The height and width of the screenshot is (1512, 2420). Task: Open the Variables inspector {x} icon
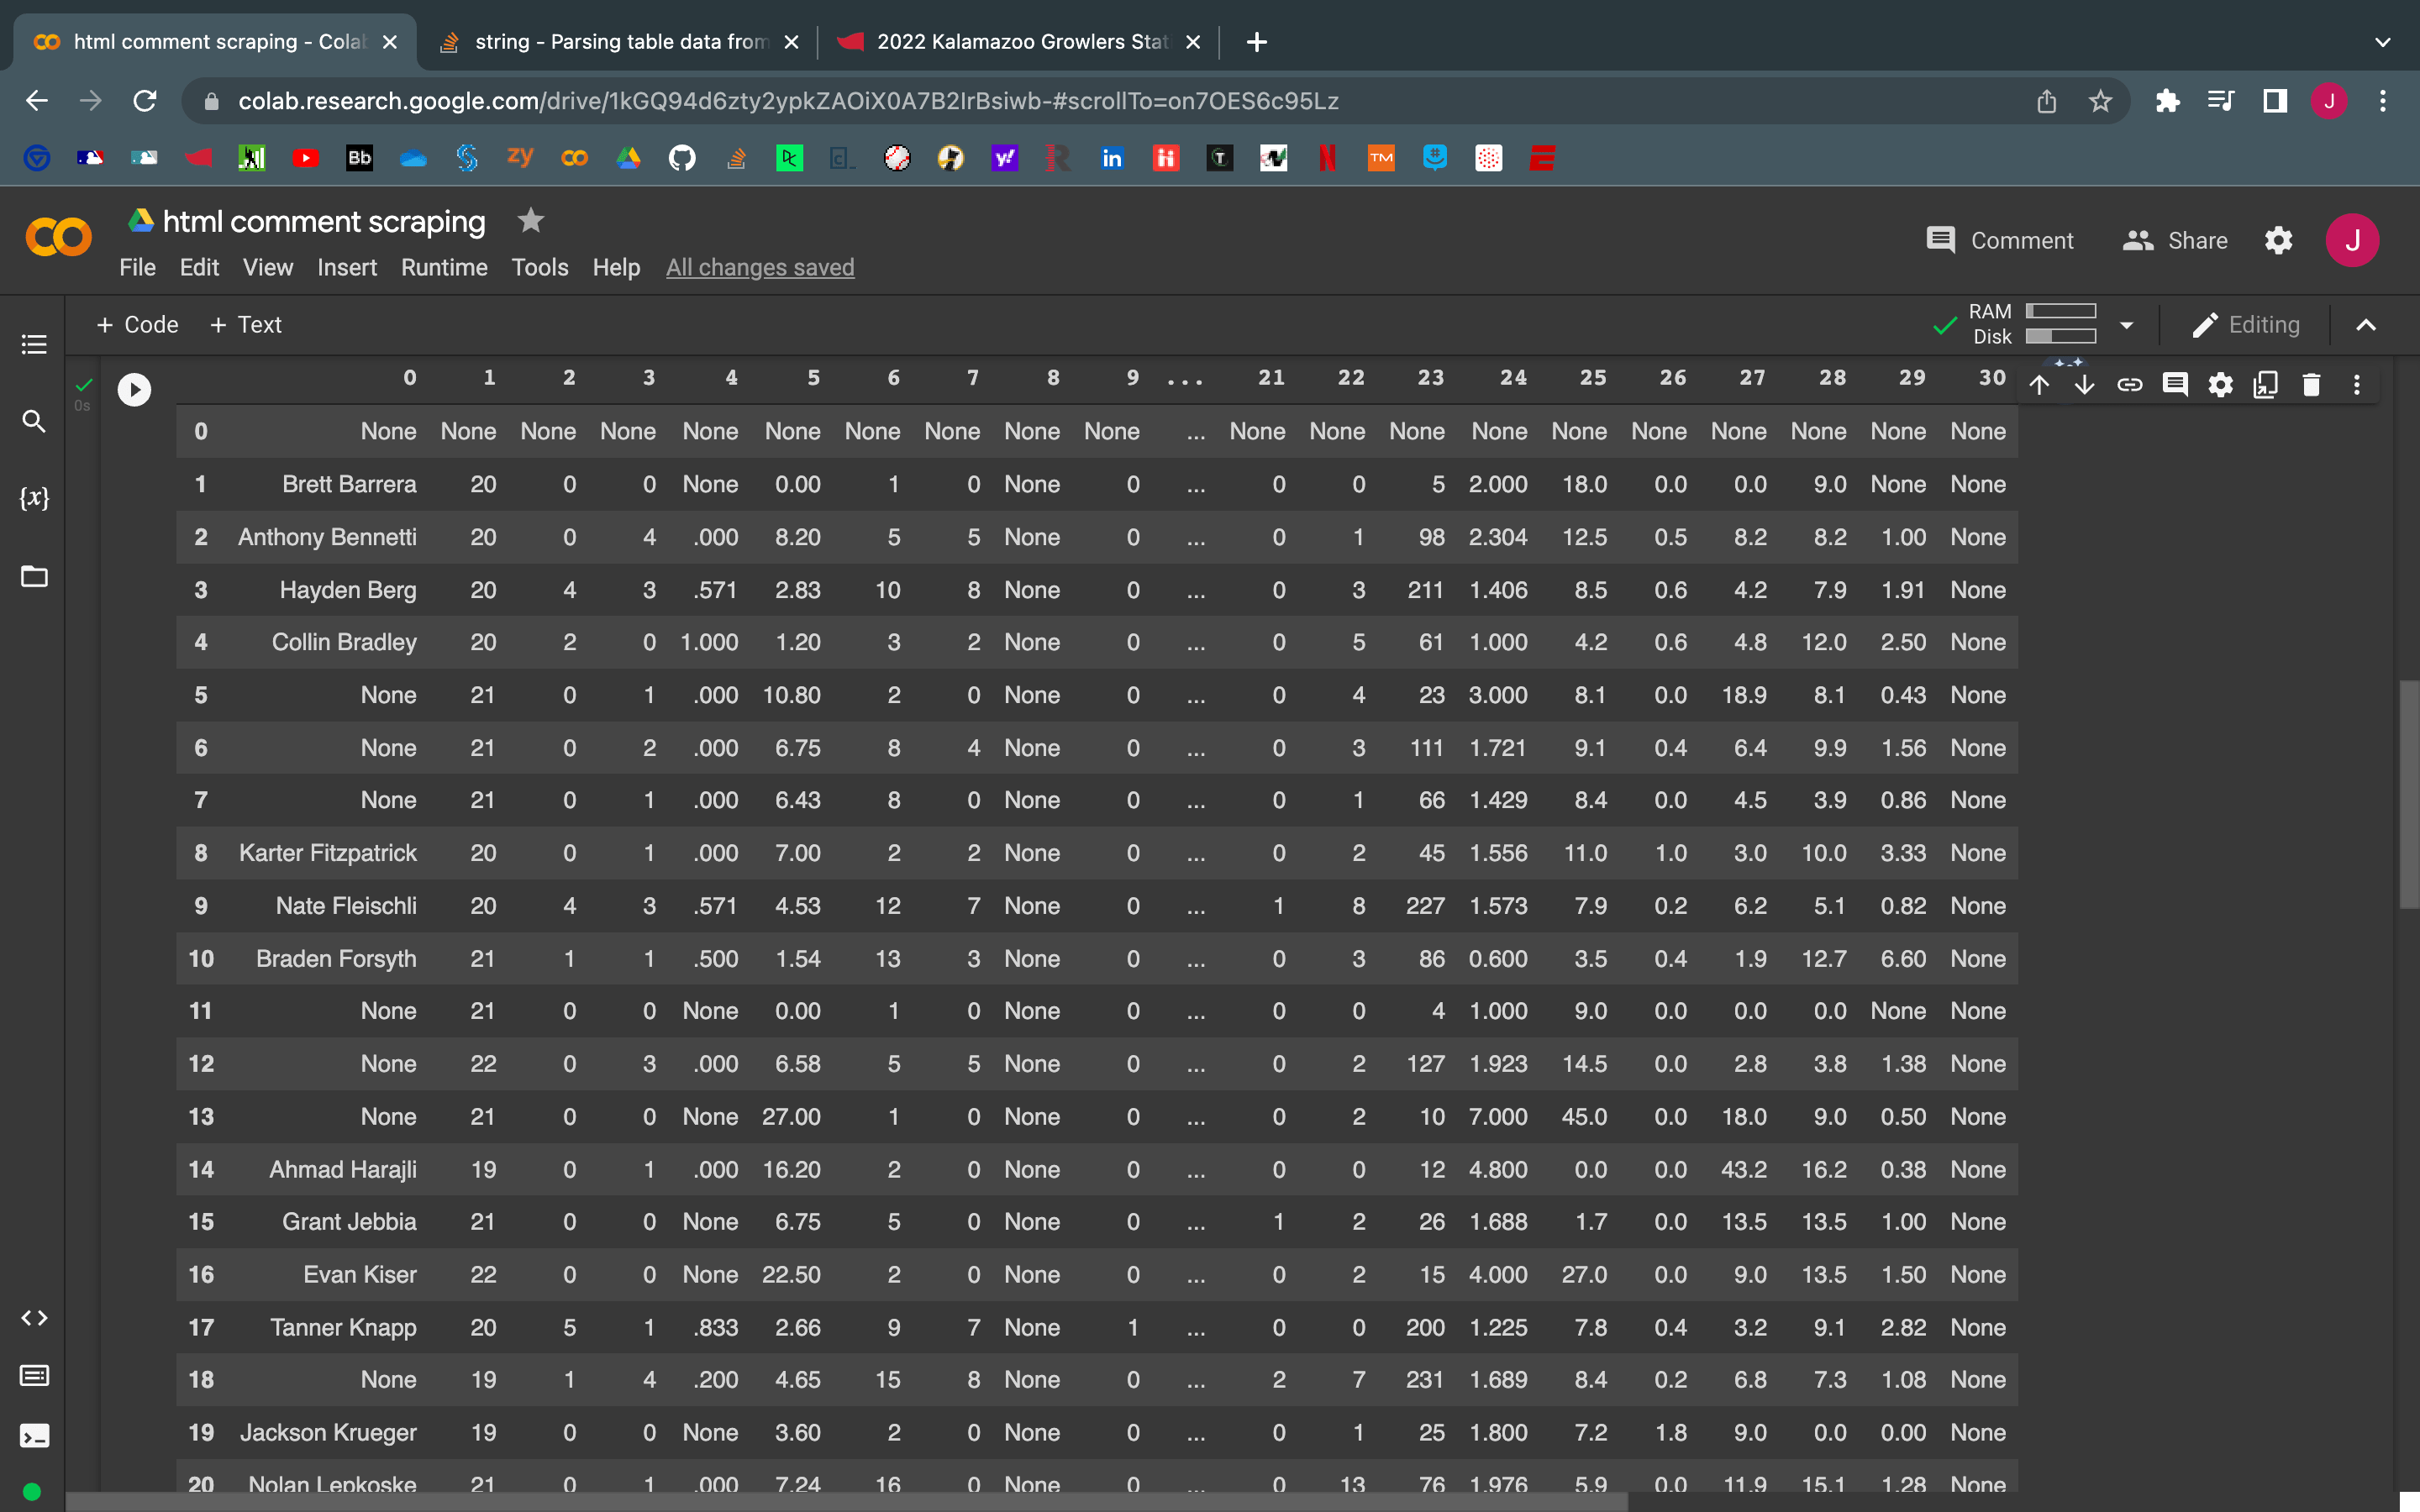pos(34,498)
